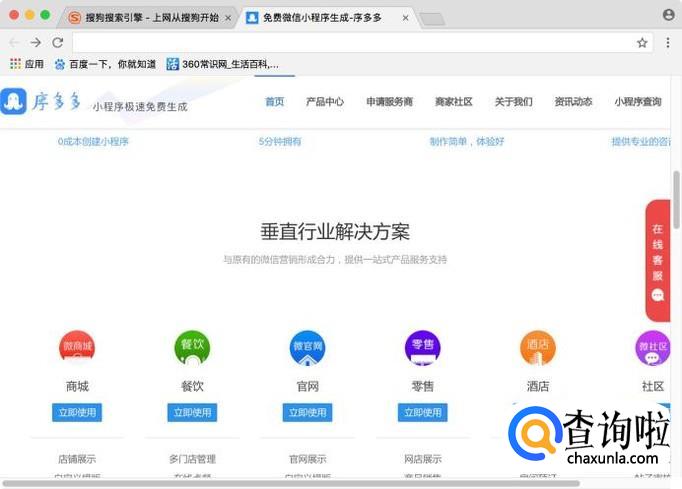The width and height of the screenshot is (682, 489).
Task: Reload the page with refresh icon
Action: (57, 43)
